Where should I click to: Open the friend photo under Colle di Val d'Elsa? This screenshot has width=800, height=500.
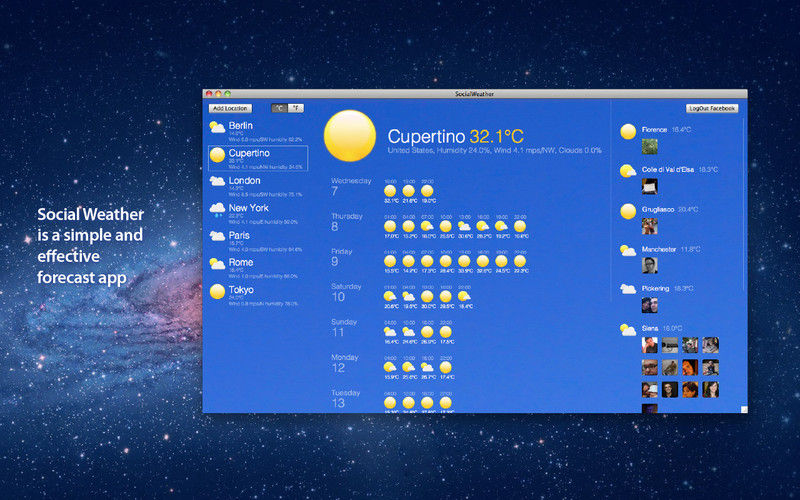(x=649, y=186)
